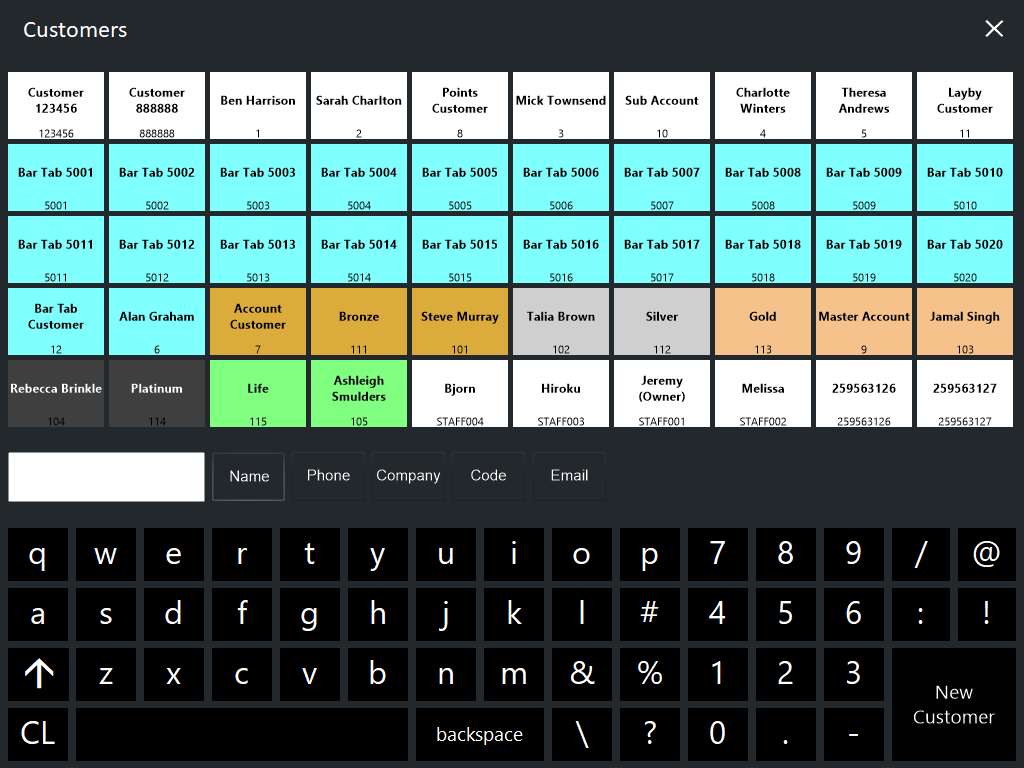This screenshot has height=768, width=1024.
Task: Switch search filter to Code
Action: click(488, 476)
